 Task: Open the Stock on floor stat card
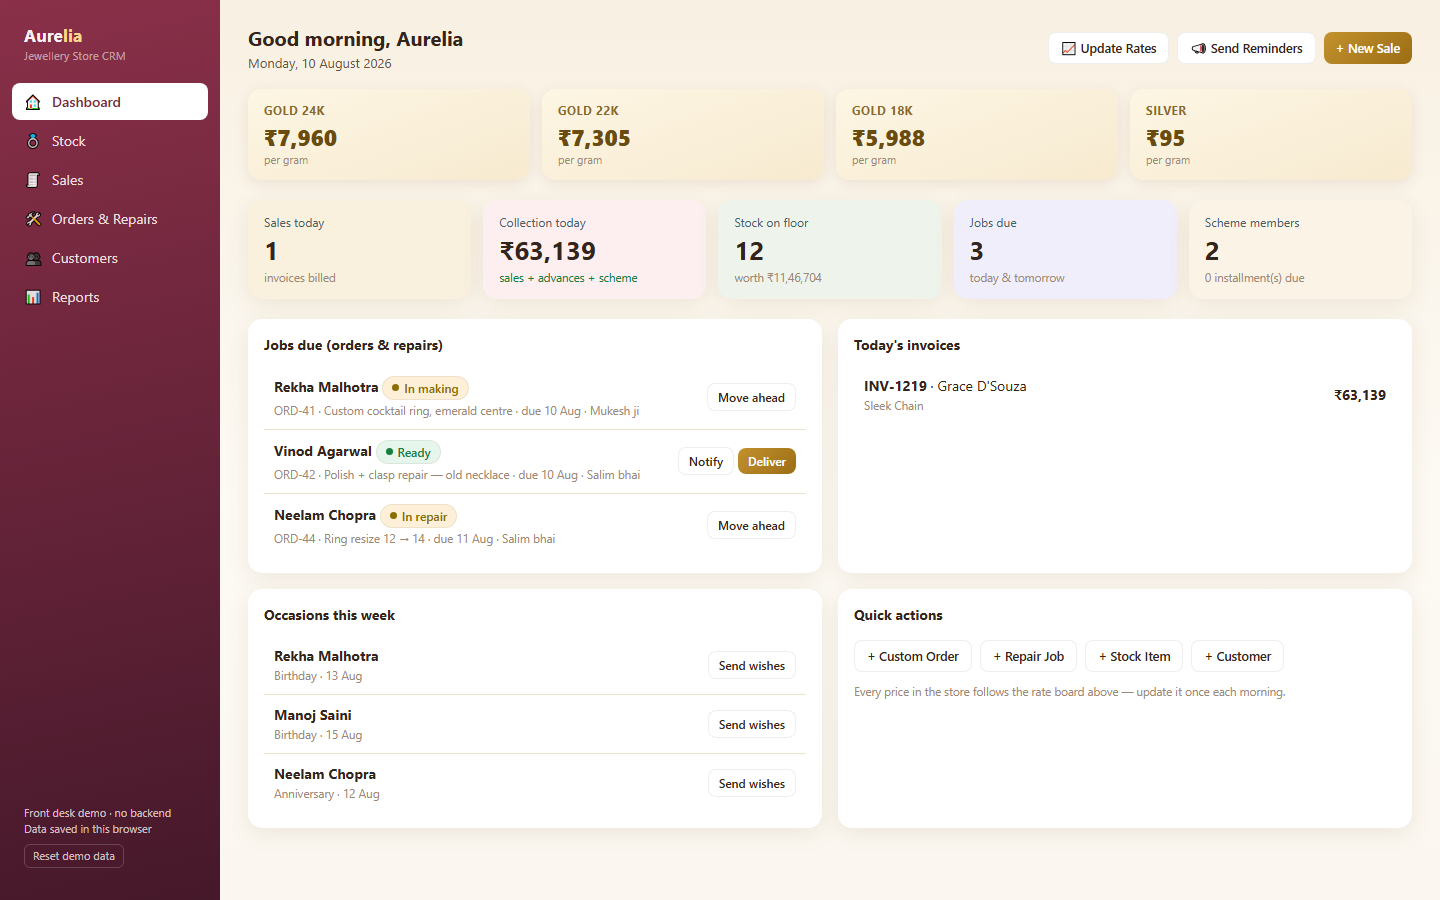click(829, 250)
